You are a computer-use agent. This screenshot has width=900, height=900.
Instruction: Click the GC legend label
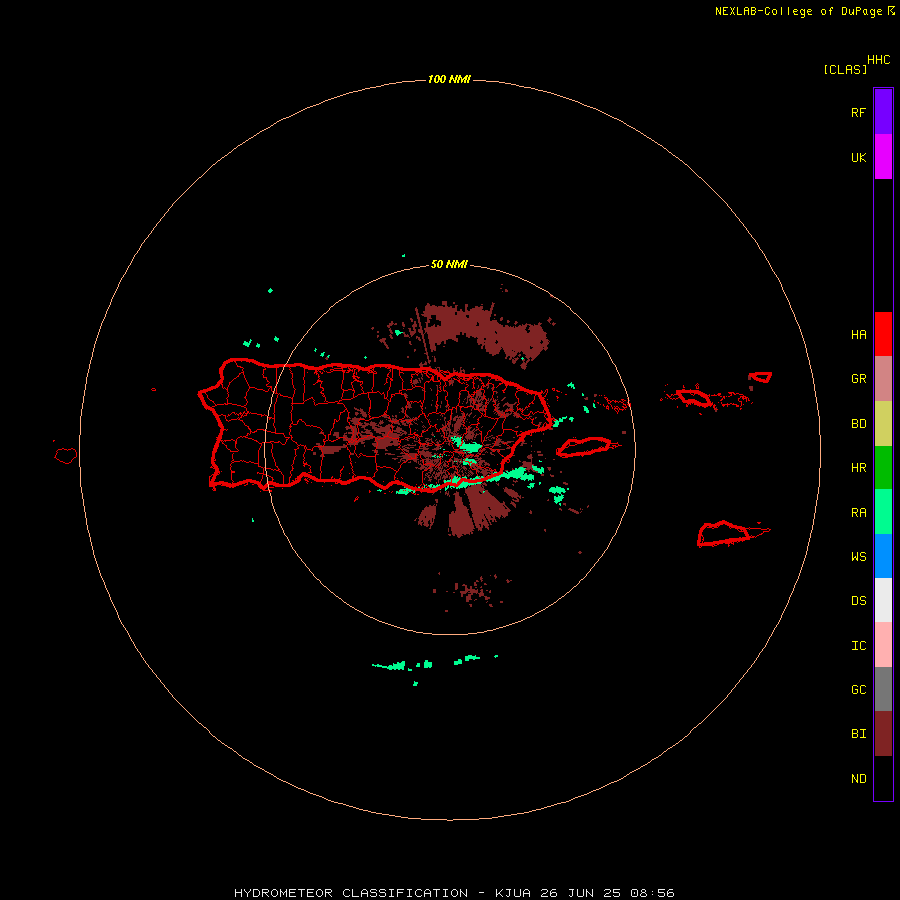pyautogui.click(x=858, y=689)
